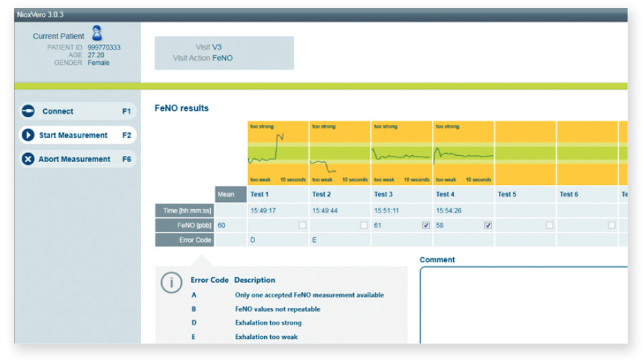Screen dimensions: 642x363
Task: Untick the Test 4 checkbox with value 58
Action: point(488,225)
